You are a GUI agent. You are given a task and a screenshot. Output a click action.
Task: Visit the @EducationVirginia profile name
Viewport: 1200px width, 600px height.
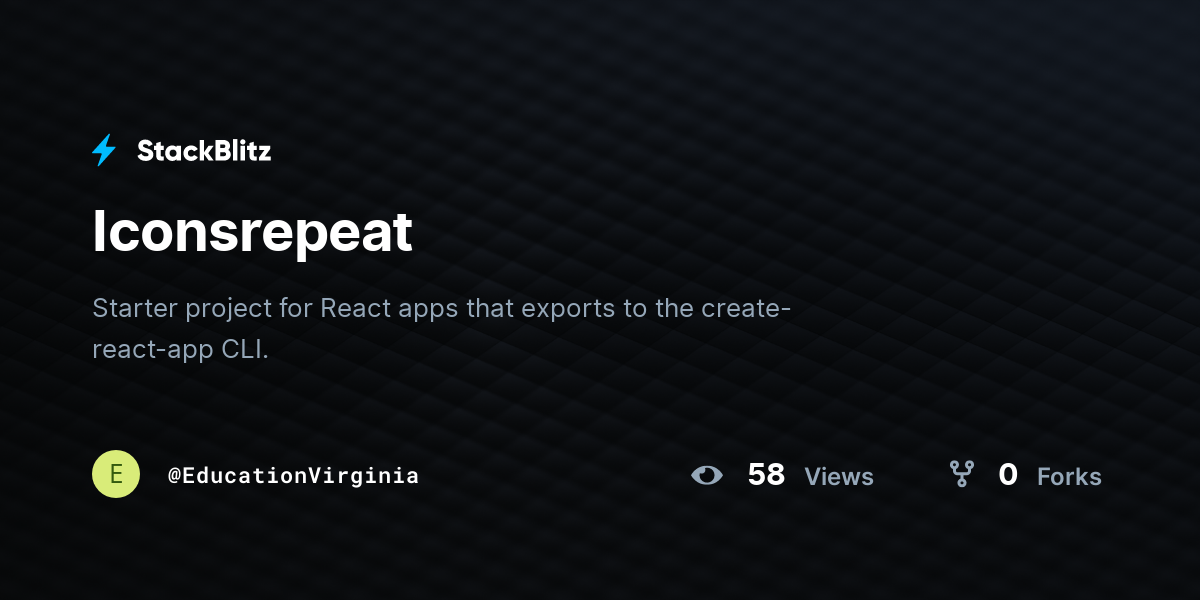[293, 475]
